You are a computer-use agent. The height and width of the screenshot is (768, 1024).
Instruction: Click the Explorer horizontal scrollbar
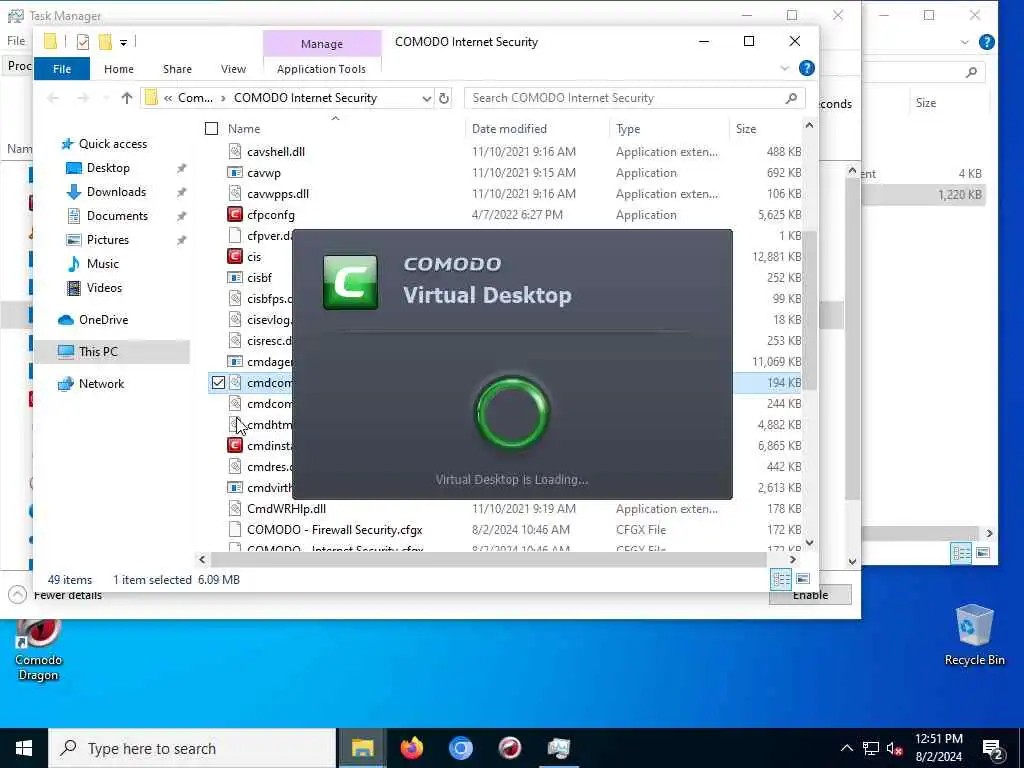(488, 560)
